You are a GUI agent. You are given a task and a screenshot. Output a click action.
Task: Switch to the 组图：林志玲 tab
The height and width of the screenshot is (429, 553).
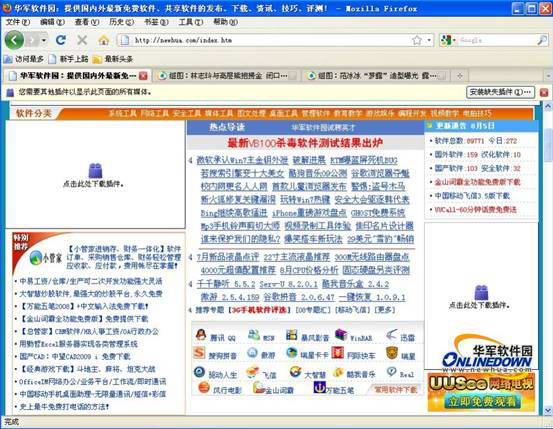click(226, 75)
